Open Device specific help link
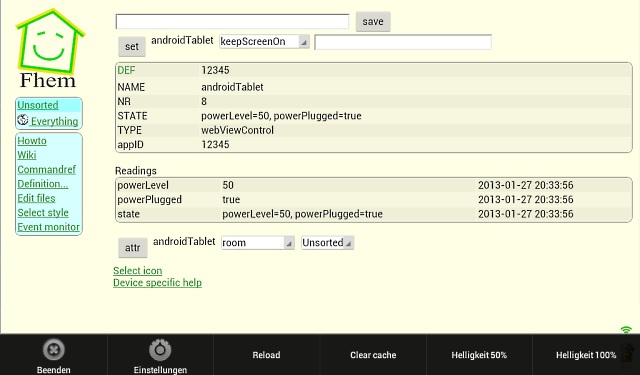The height and width of the screenshot is (375, 640). point(158,283)
